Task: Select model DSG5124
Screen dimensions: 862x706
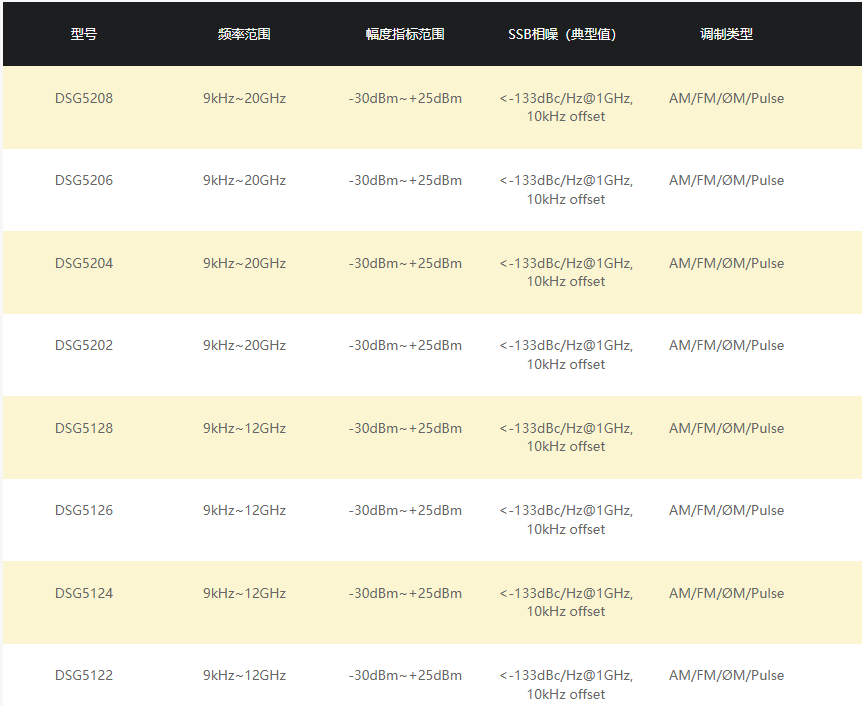Action: coord(84,593)
